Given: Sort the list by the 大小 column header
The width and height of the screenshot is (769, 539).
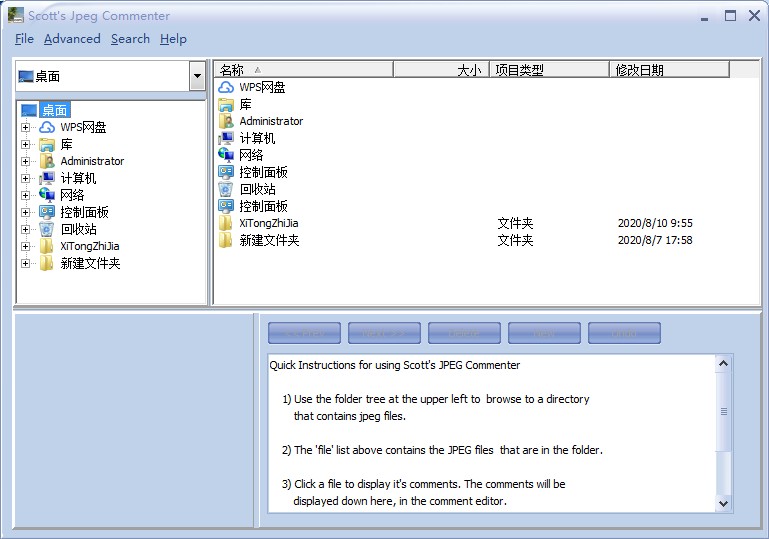Looking at the screenshot, I should (x=441, y=70).
